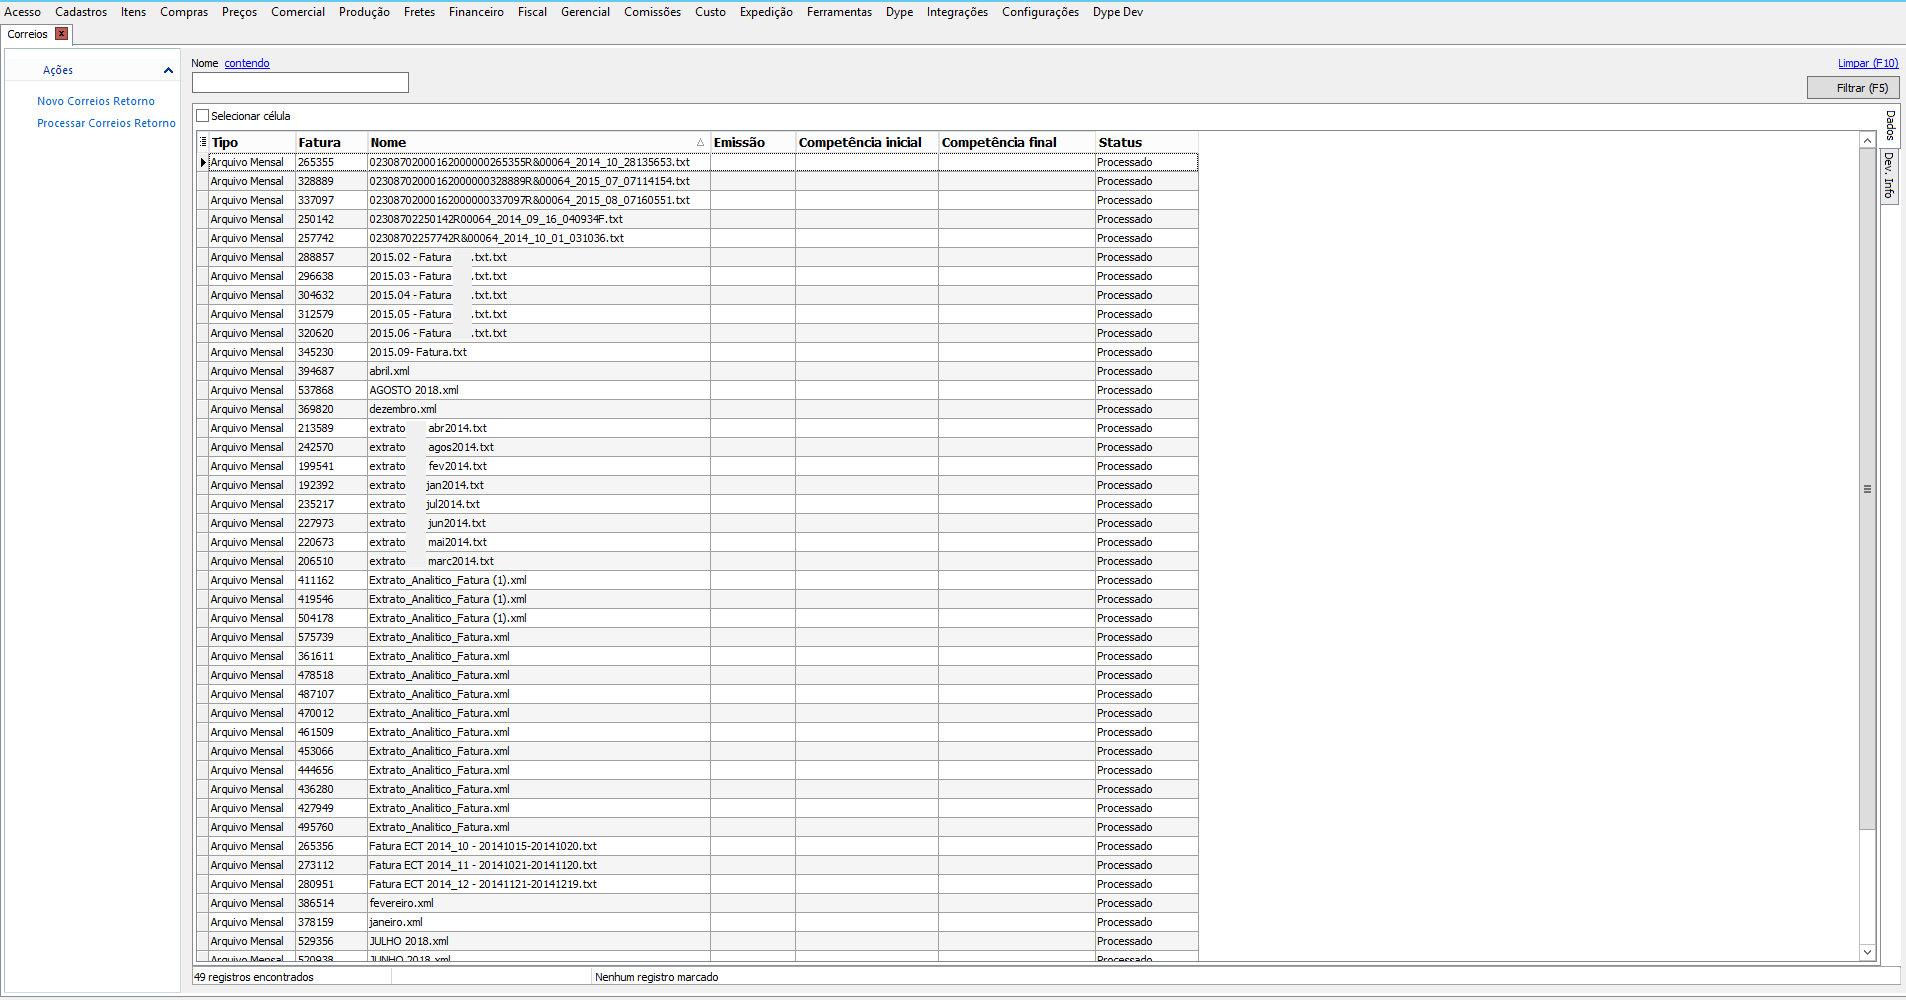Screen dimensions: 1906x1000
Task: Select the file 2015.09- Fatura.txt
Action: 418,352
